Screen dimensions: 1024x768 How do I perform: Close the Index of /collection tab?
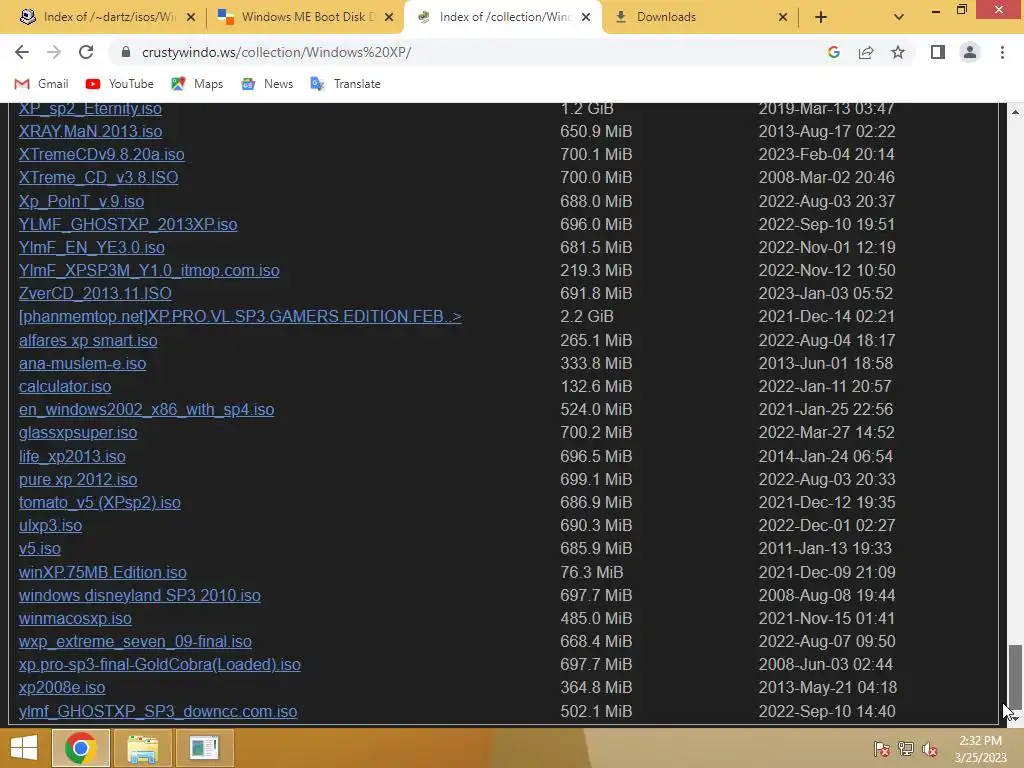pos(586,17)
